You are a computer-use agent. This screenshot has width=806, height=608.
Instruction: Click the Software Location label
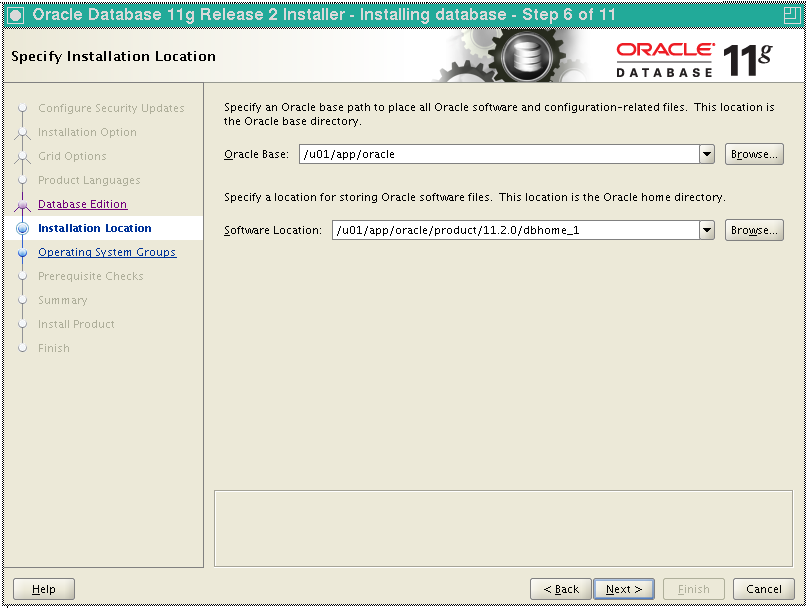(272, 230)
